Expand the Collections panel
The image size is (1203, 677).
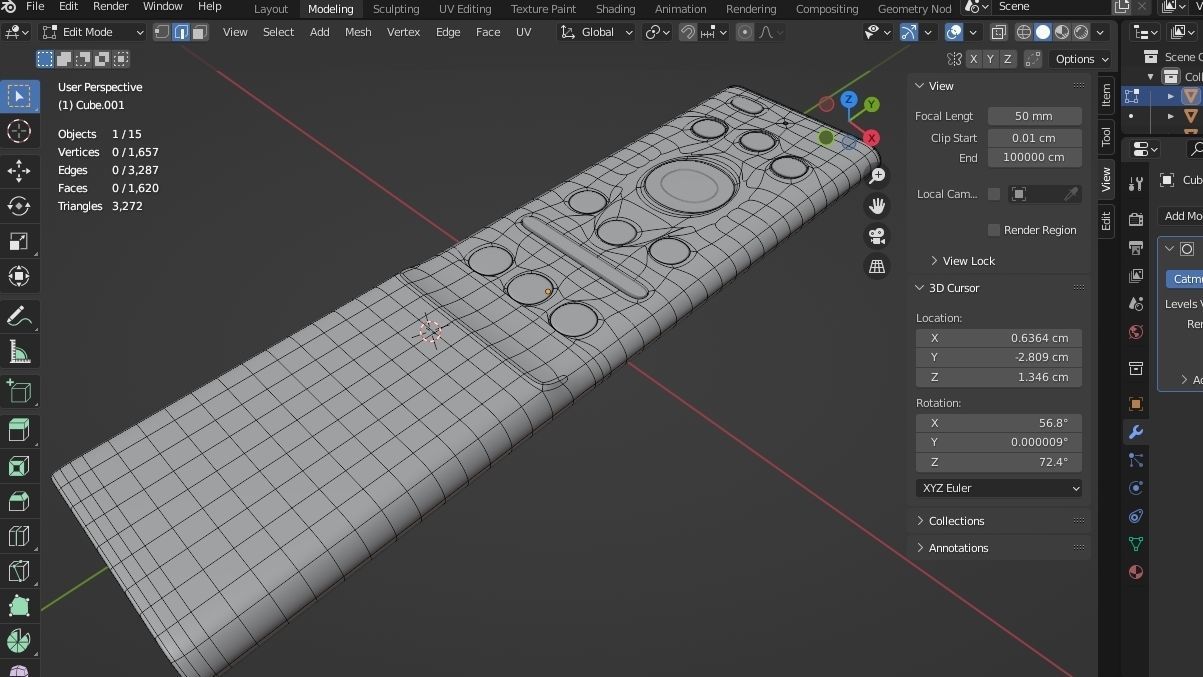(955, 520)
